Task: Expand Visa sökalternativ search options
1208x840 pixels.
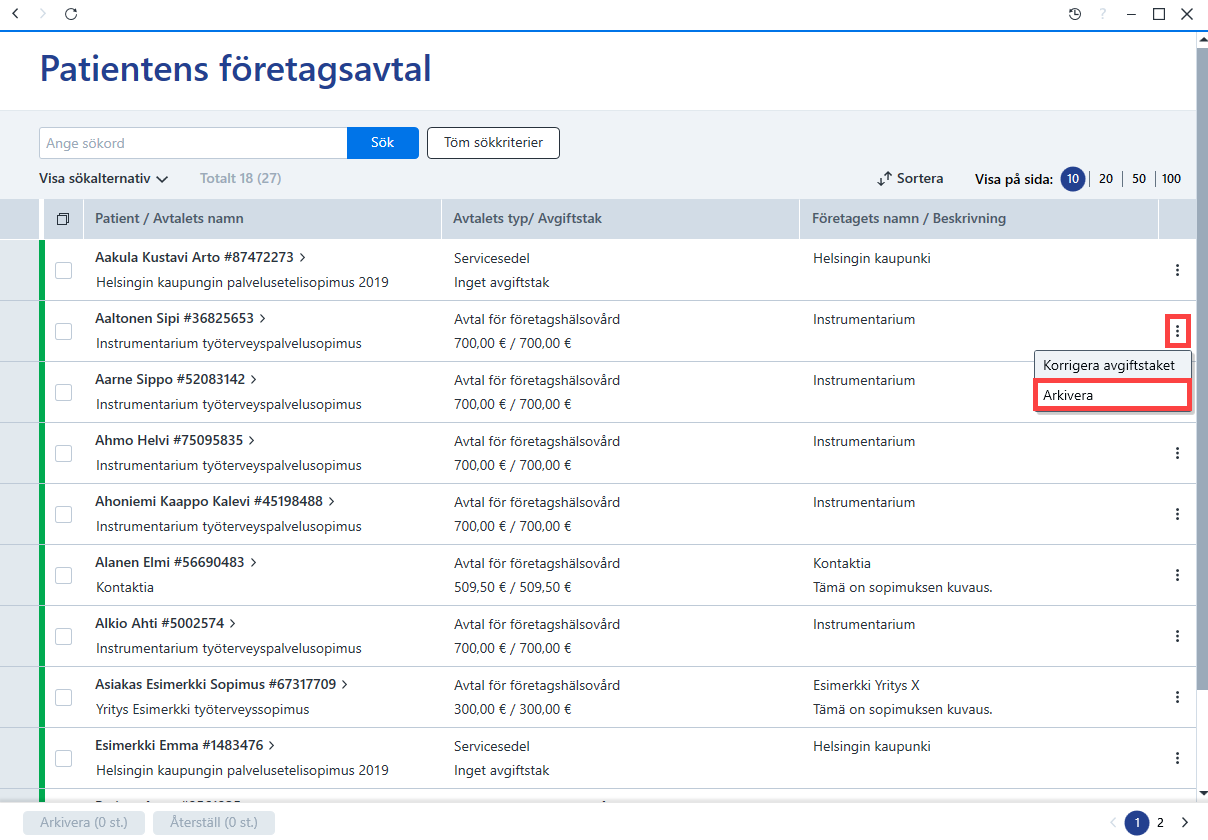Action: coord(104,179)
